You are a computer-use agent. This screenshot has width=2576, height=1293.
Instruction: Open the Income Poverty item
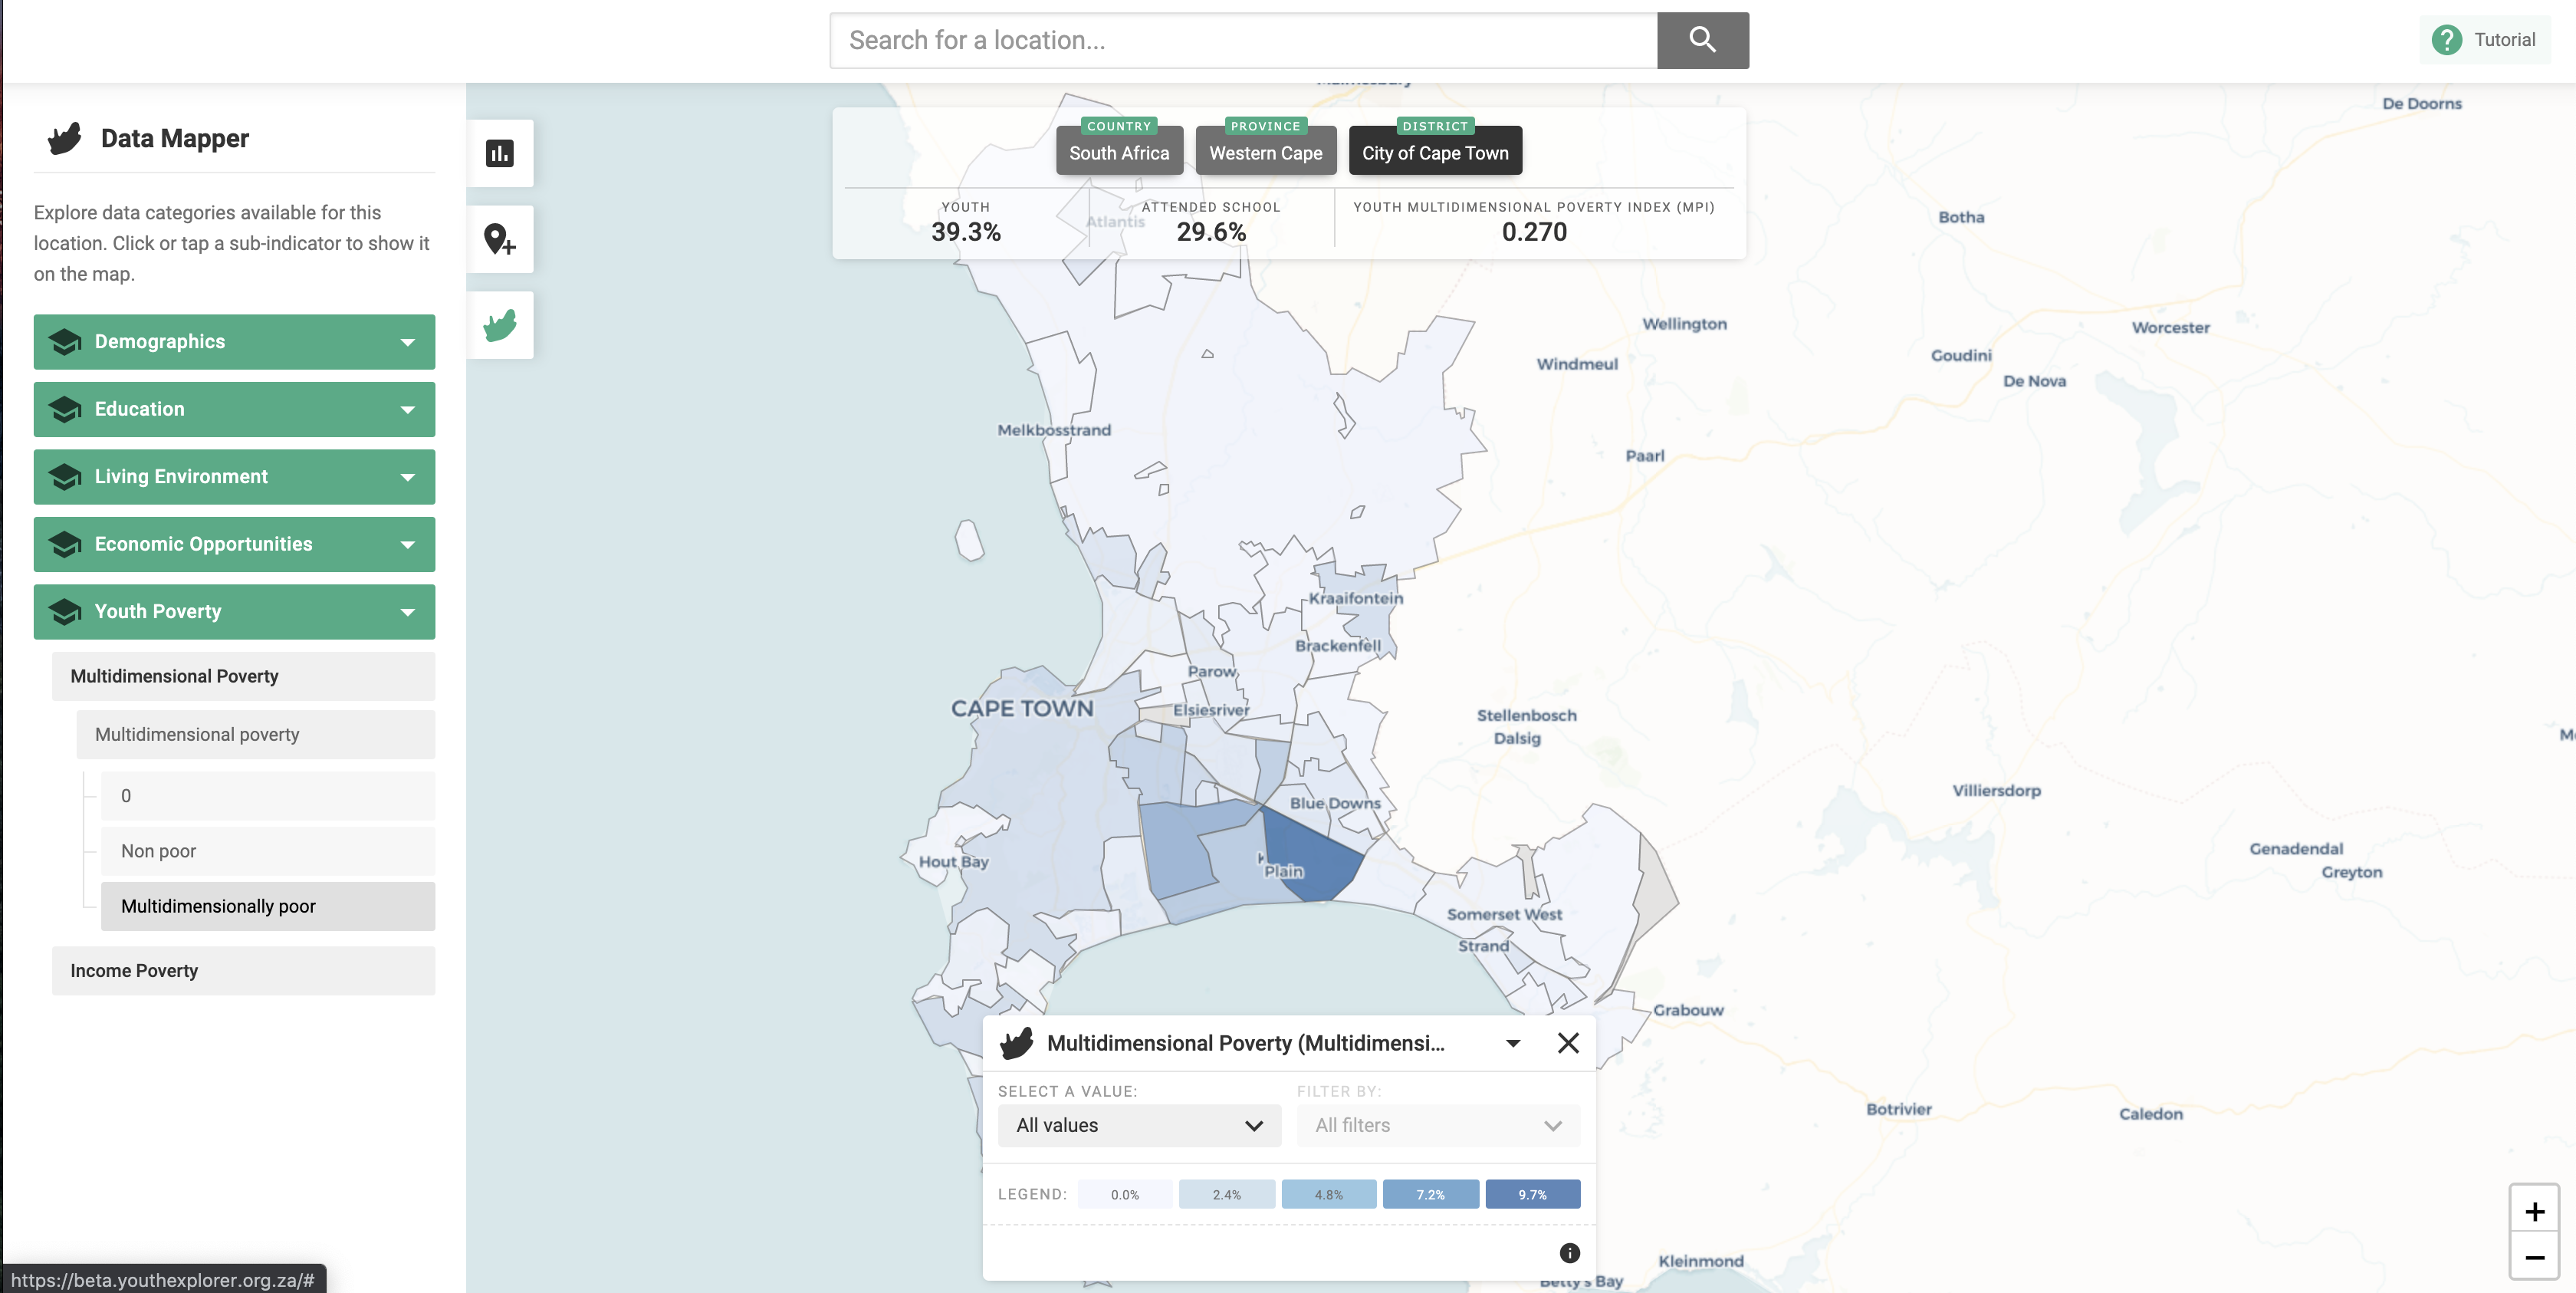click(243, 971)
